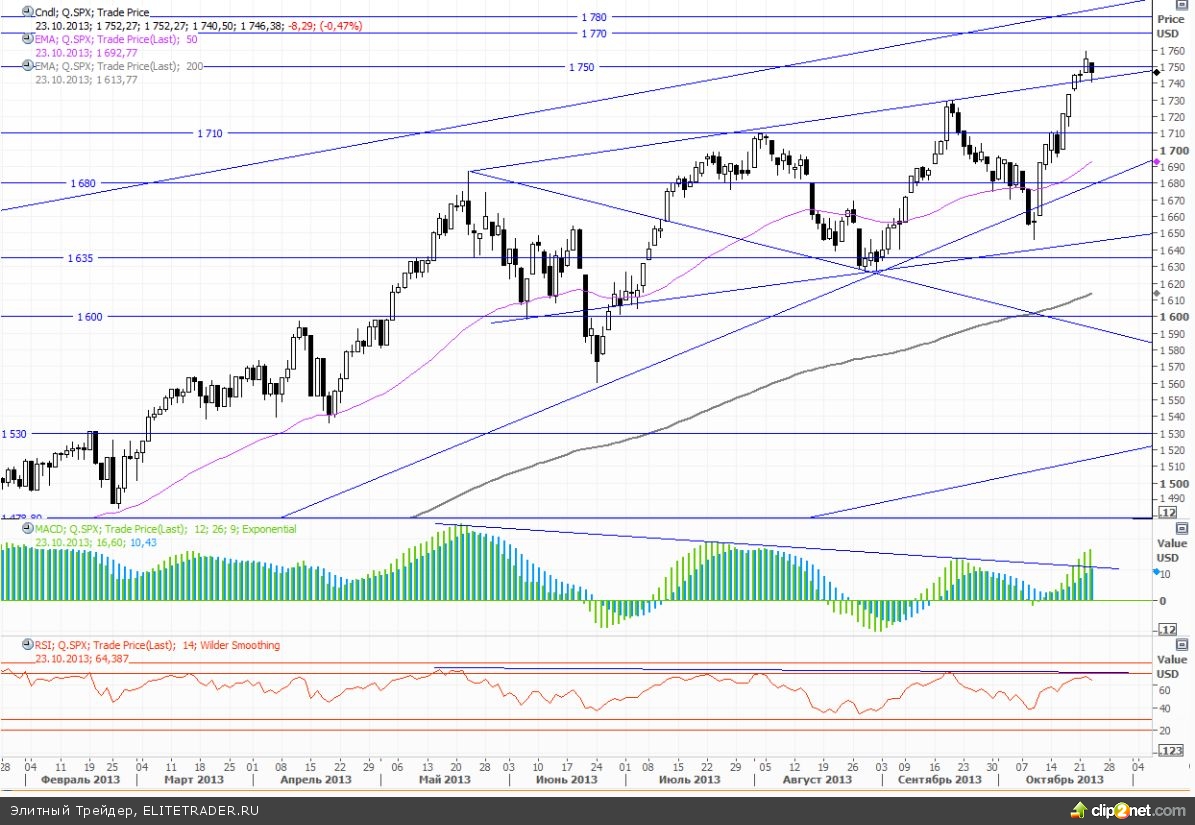Select the EMA Q.SPX Trade Price(Last) 200 legend
Image resolution: width=1195 pixels, height=825 pixels.
click(119, 66)
